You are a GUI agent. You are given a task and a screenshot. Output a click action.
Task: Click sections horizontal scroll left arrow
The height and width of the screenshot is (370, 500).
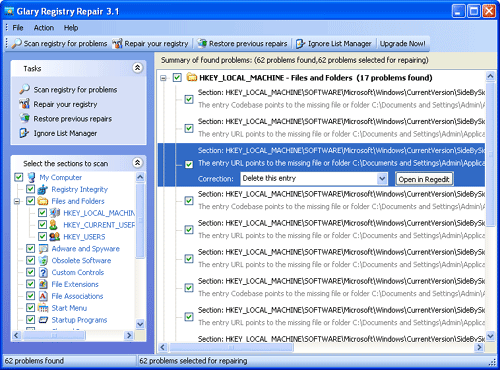pyautogui.click(x=17, y=335)
